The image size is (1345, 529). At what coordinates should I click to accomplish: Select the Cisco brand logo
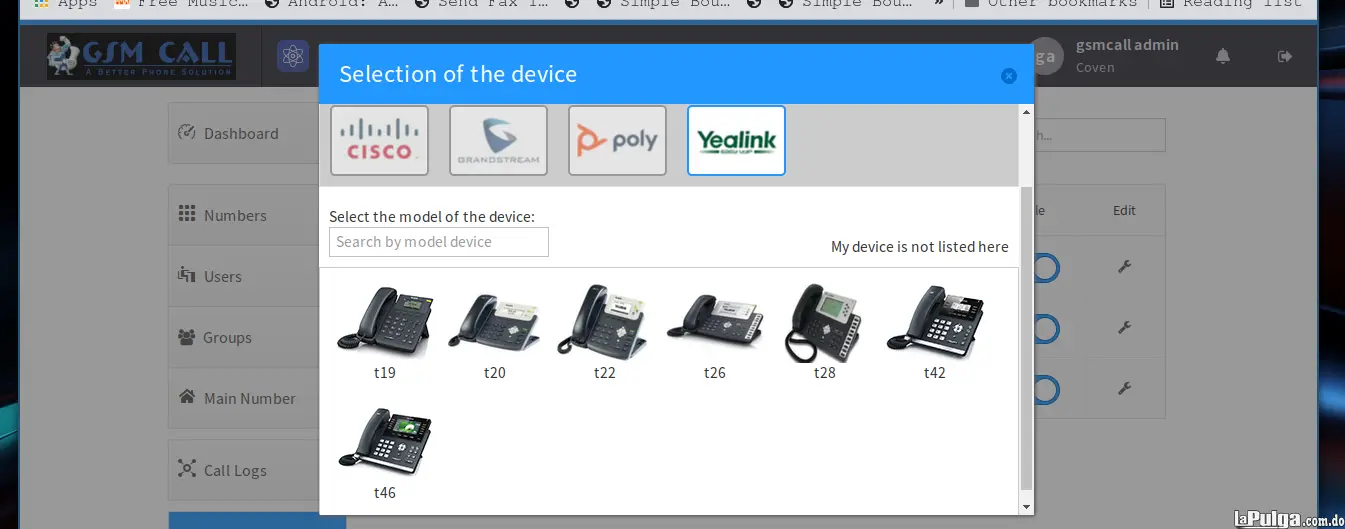[x=379, y=141]
